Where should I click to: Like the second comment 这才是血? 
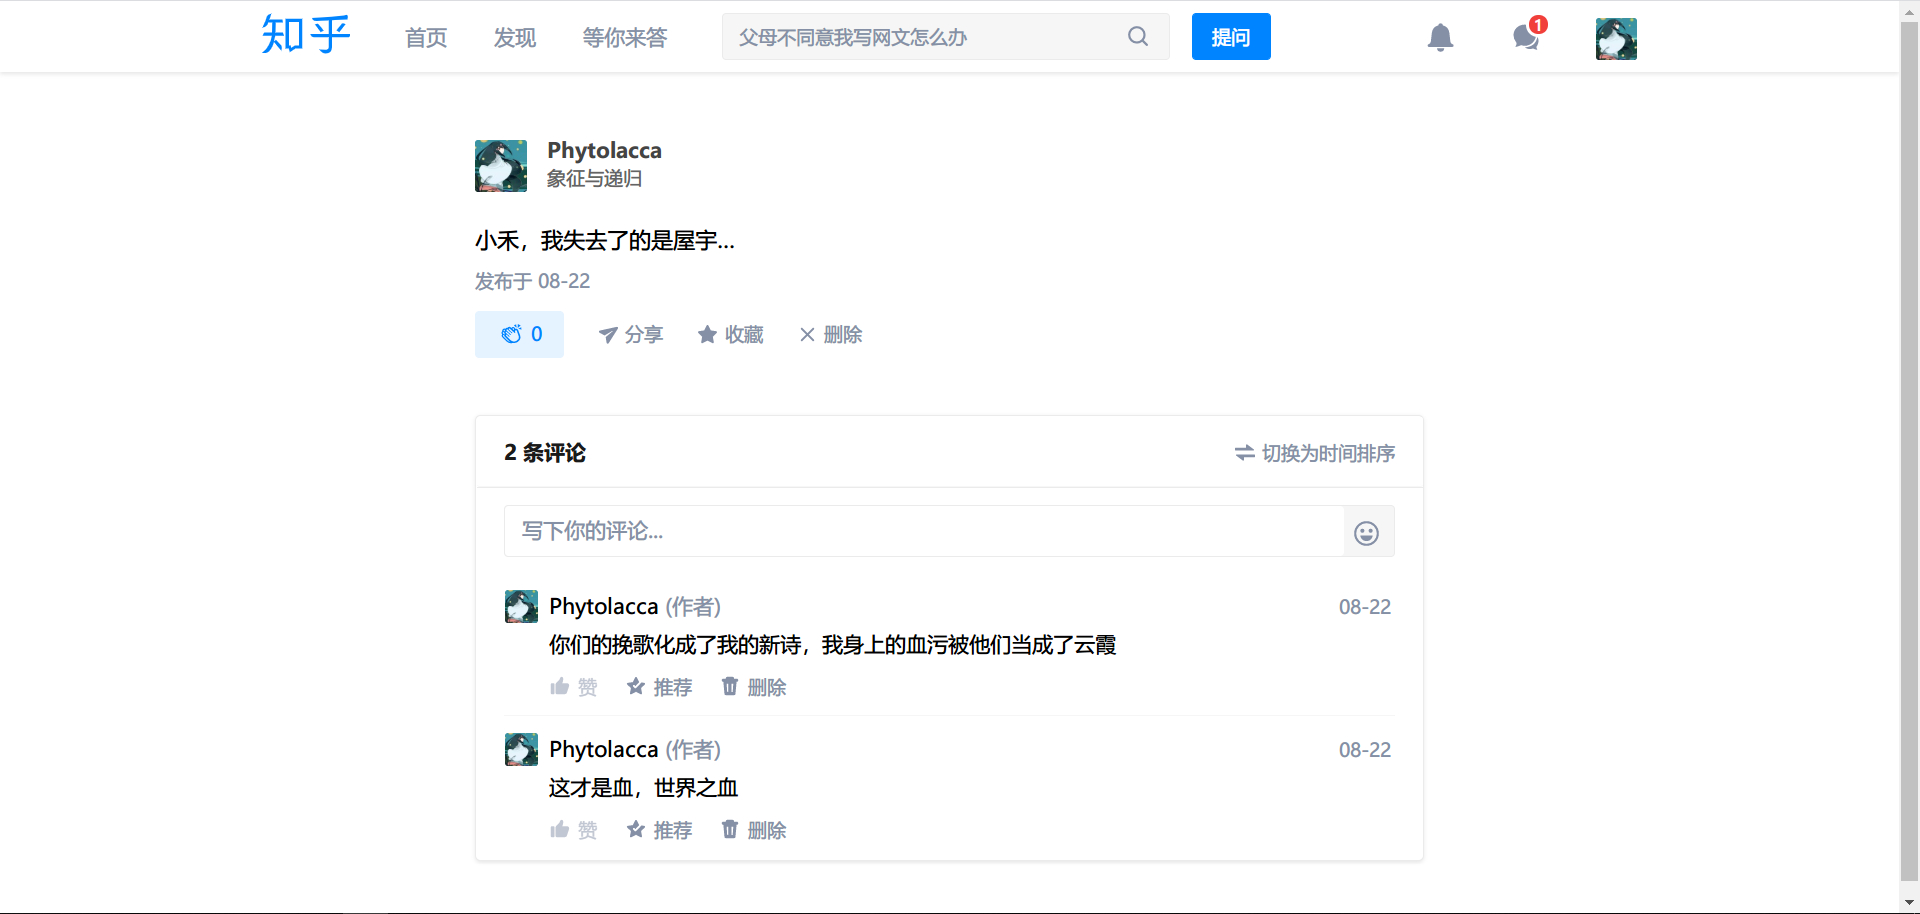pyautogui.click(x=573, y=830)
